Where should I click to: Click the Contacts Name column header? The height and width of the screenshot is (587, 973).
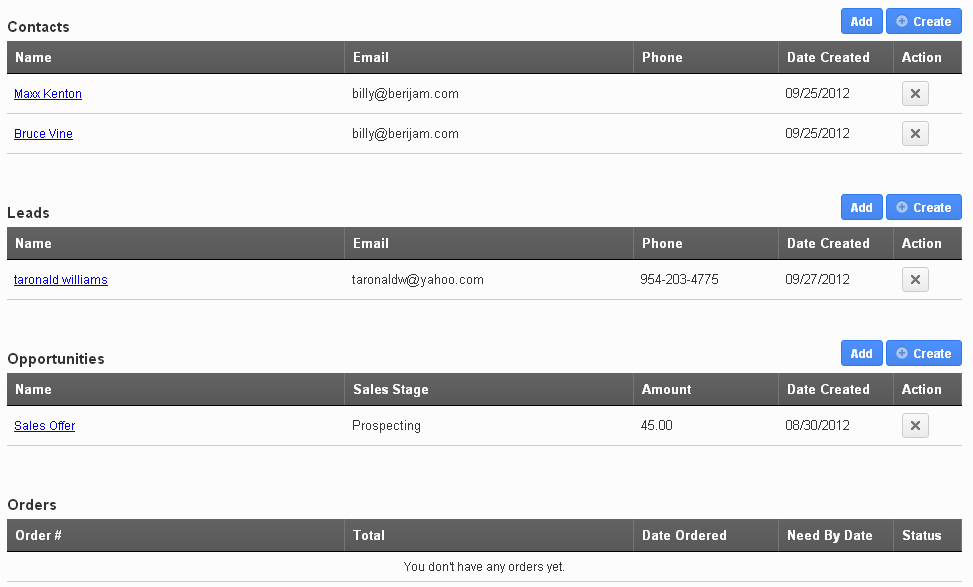click(34, 58)
